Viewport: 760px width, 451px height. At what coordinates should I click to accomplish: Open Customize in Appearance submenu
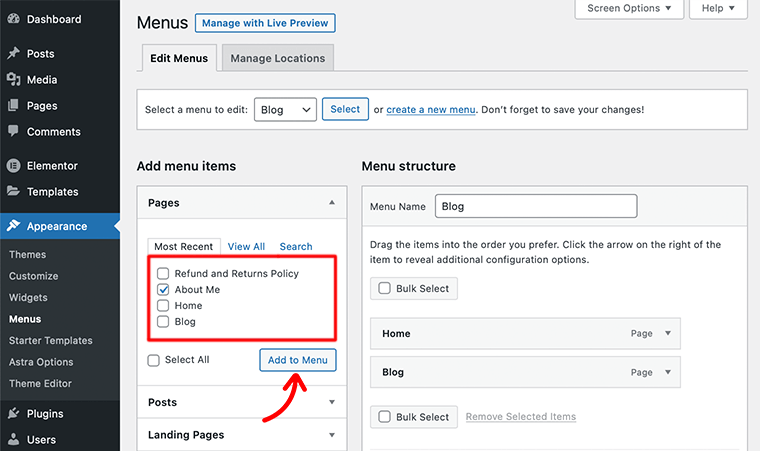point(33,276)
